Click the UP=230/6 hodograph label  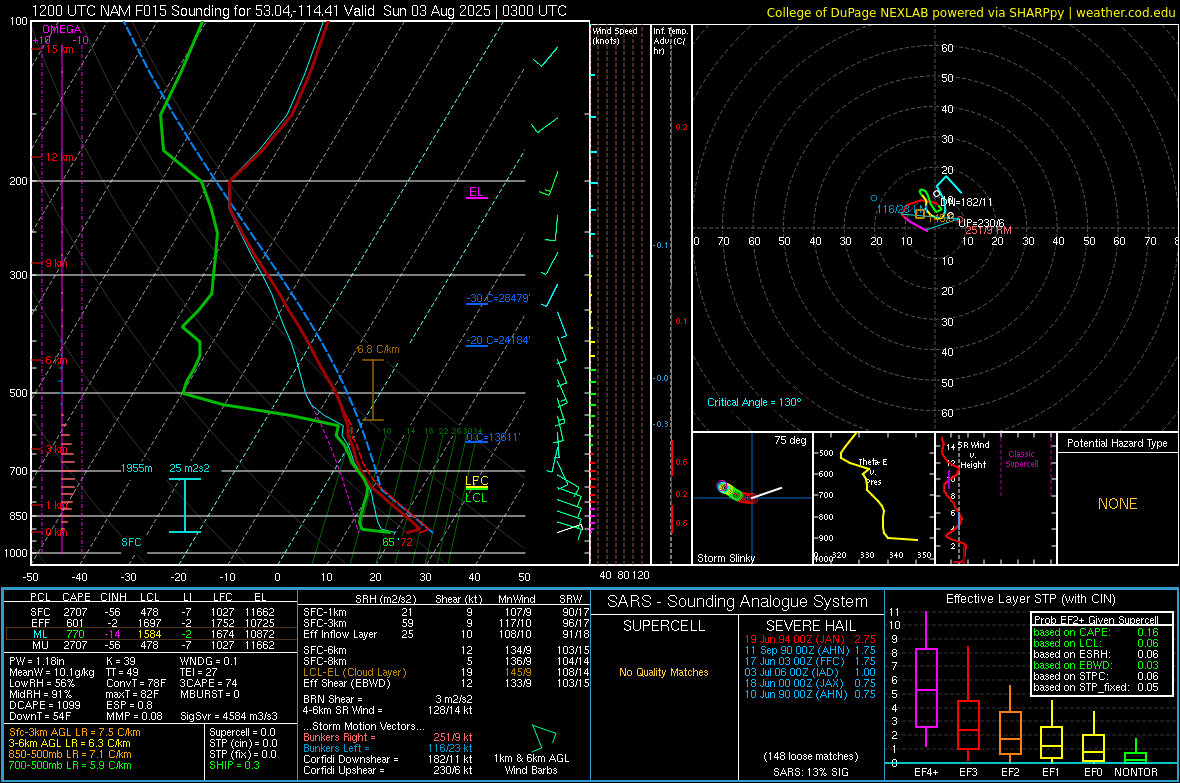(981, 223)
